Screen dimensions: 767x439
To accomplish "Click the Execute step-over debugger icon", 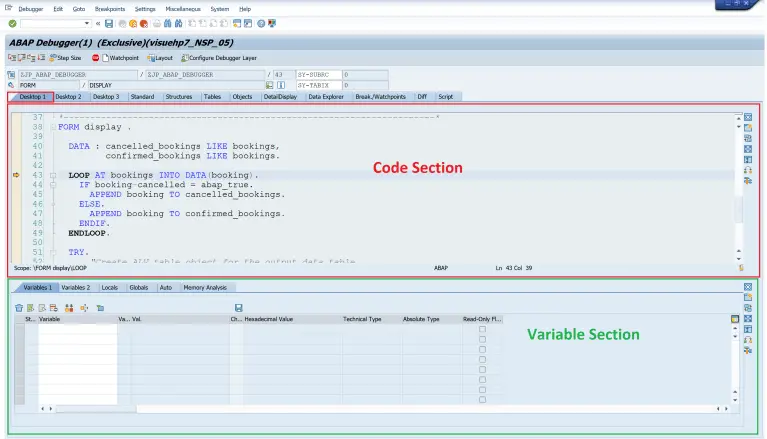I will [22, 58].
